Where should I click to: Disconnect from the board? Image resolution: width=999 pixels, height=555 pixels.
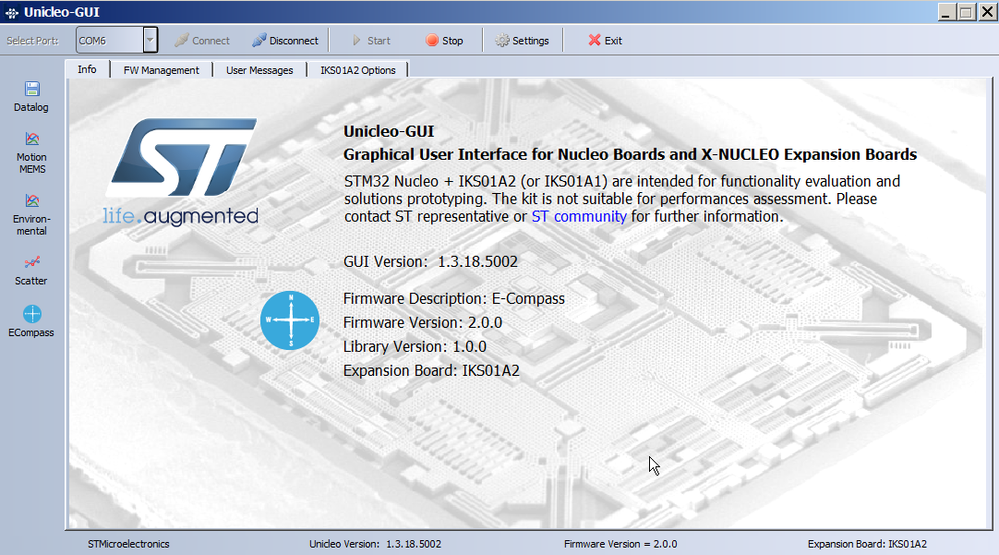[x=285, y=41]
